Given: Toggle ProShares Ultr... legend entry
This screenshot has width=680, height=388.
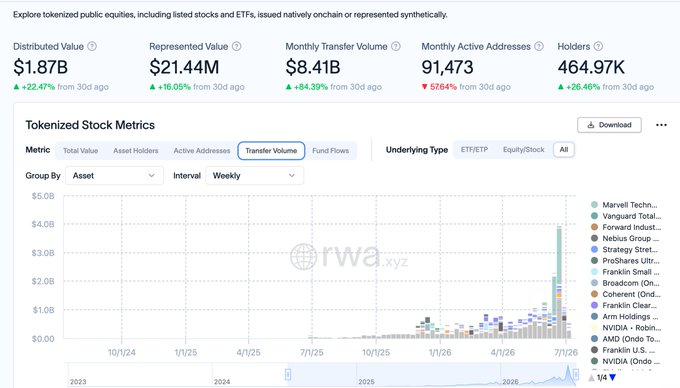Looking at the screenshot, I should coord(625,261).
